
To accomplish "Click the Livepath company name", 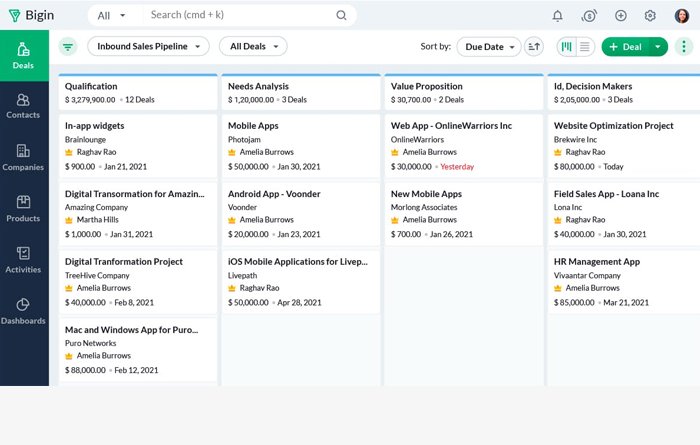I will pyautogui.click(x=242, y=276).
